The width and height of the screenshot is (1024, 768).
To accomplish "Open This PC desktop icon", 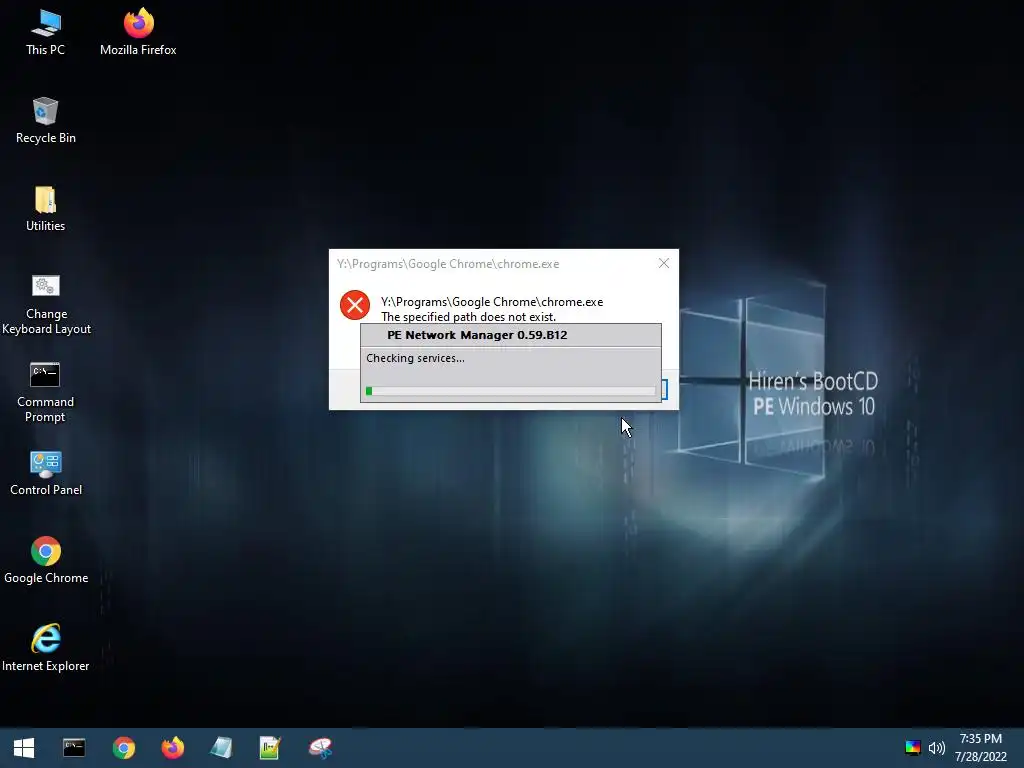I will (x=45, y=33).
